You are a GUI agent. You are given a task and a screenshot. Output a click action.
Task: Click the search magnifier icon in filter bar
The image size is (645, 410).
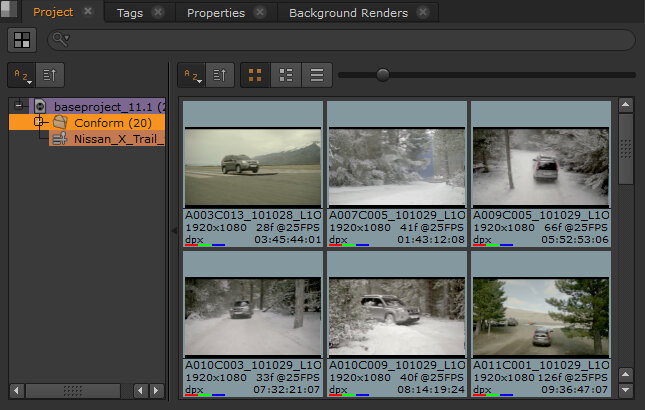[61, 40]
